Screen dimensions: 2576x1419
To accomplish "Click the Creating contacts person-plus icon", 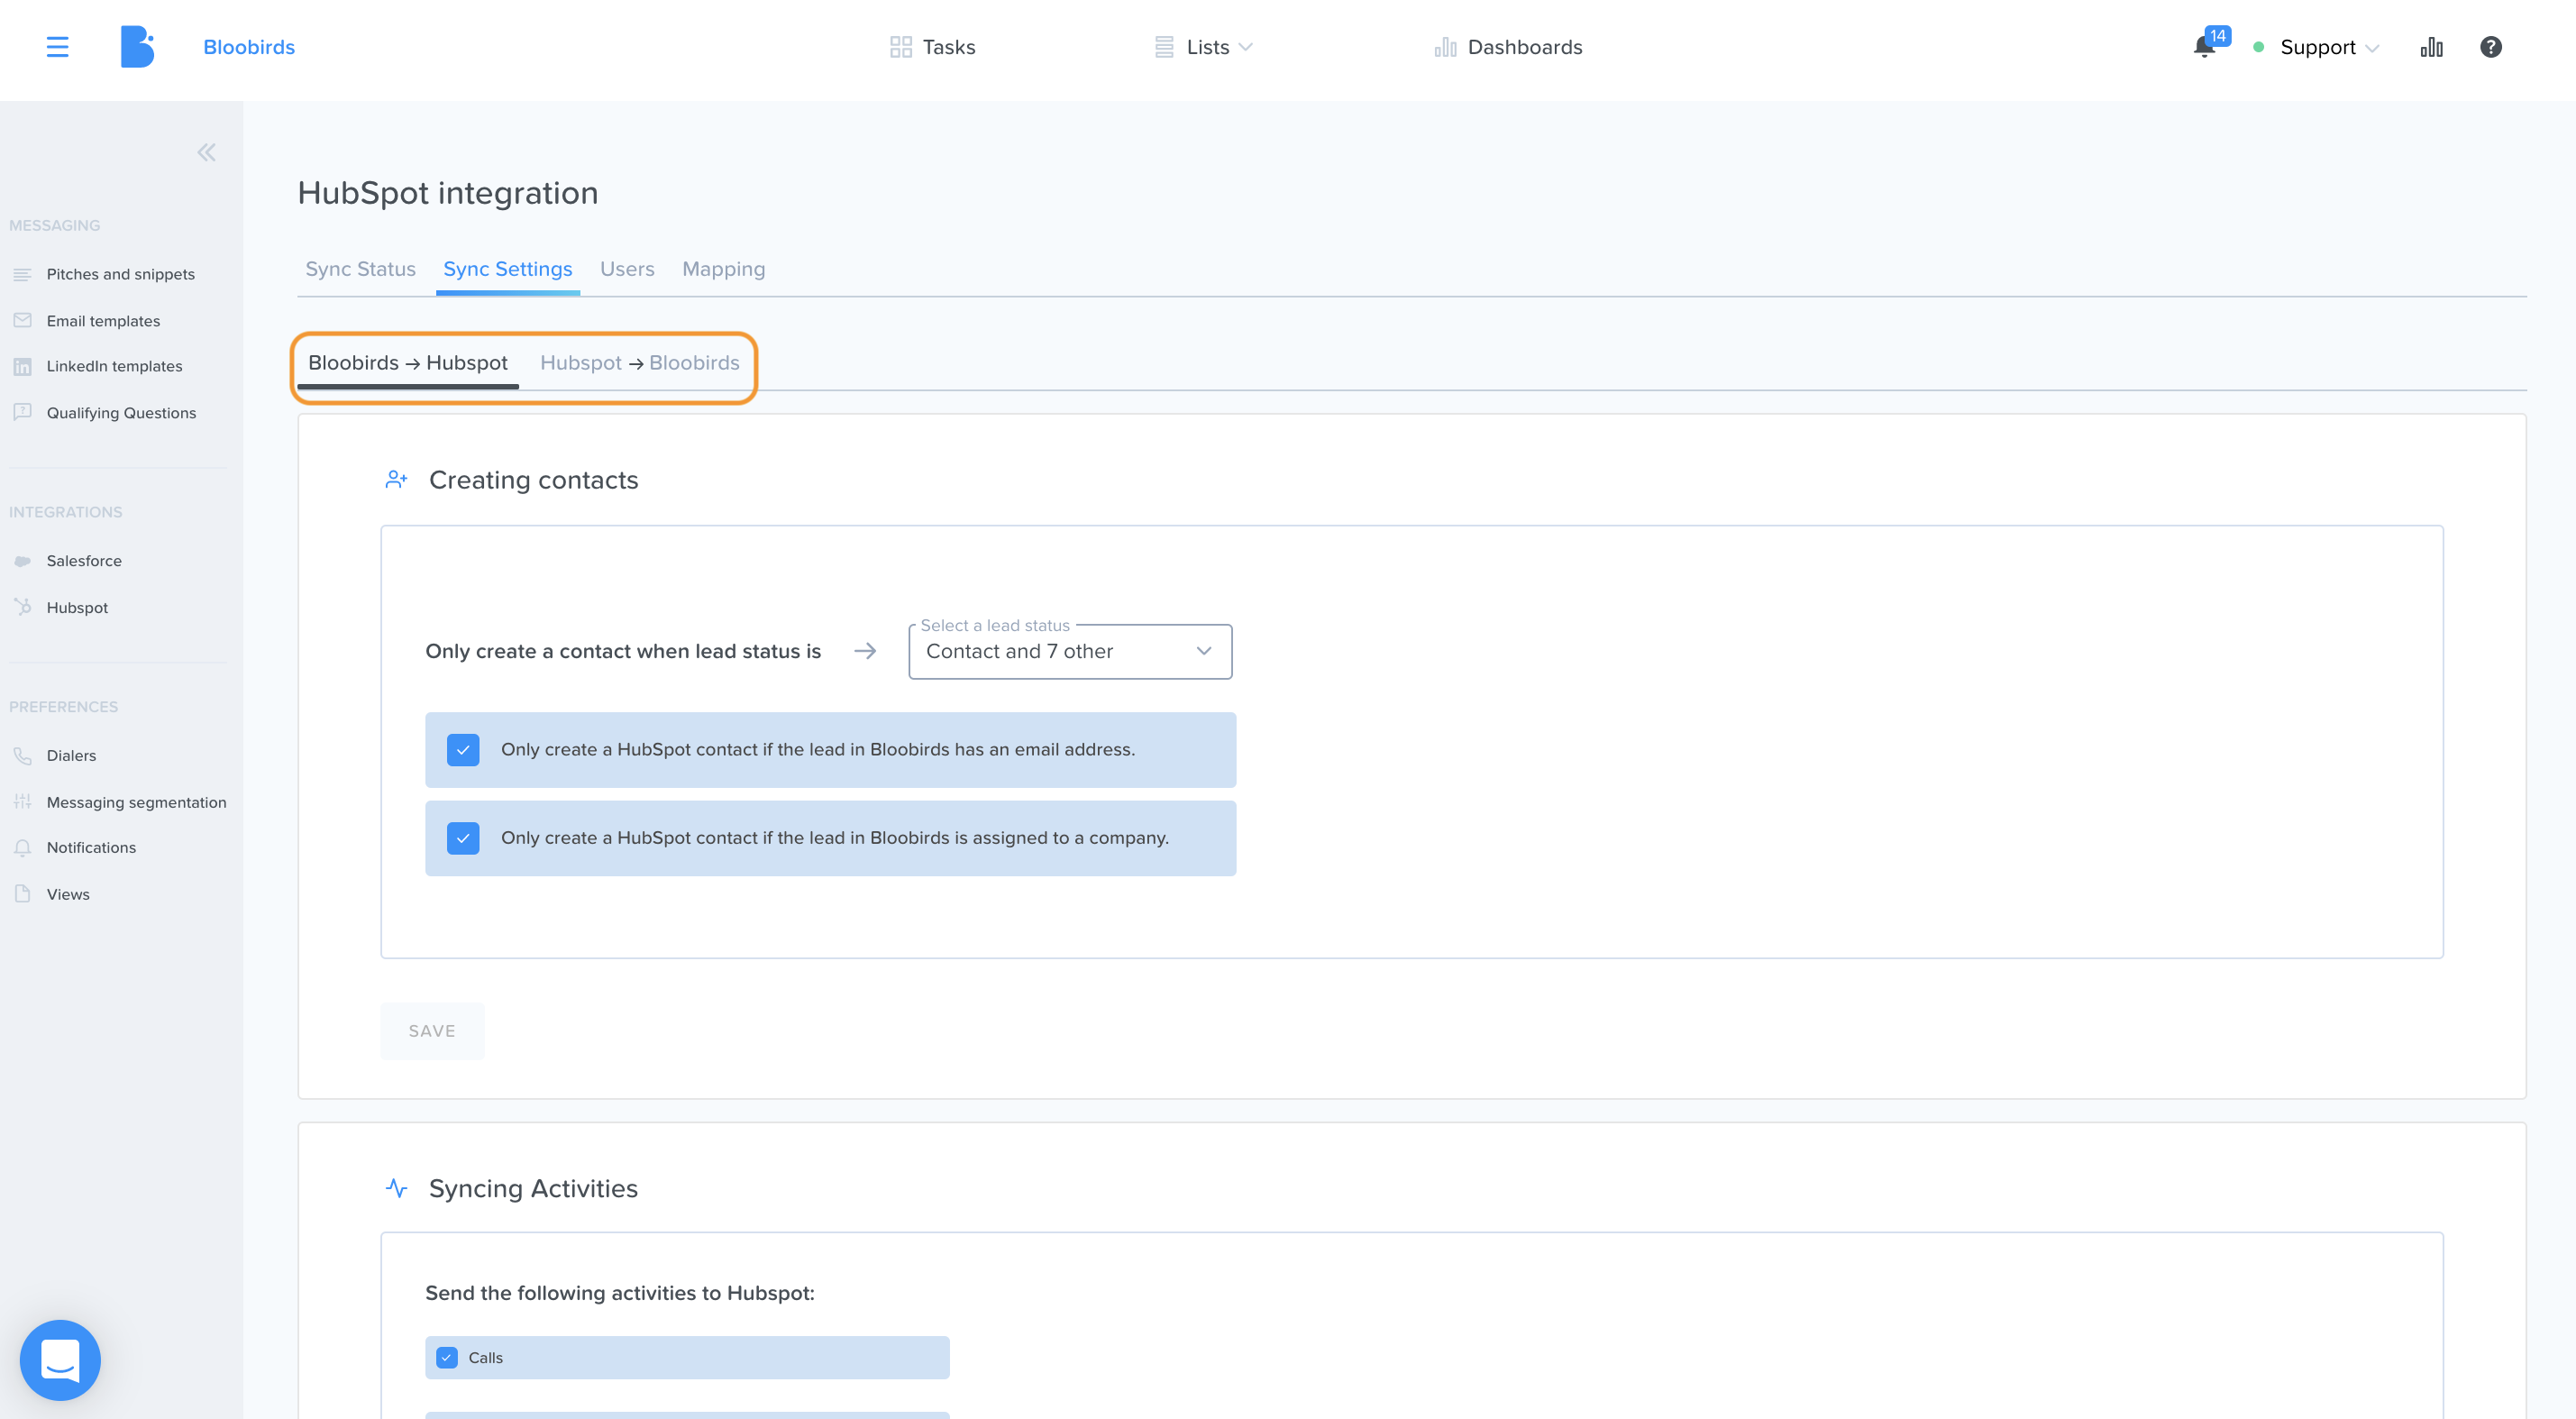I will [396, 480].
